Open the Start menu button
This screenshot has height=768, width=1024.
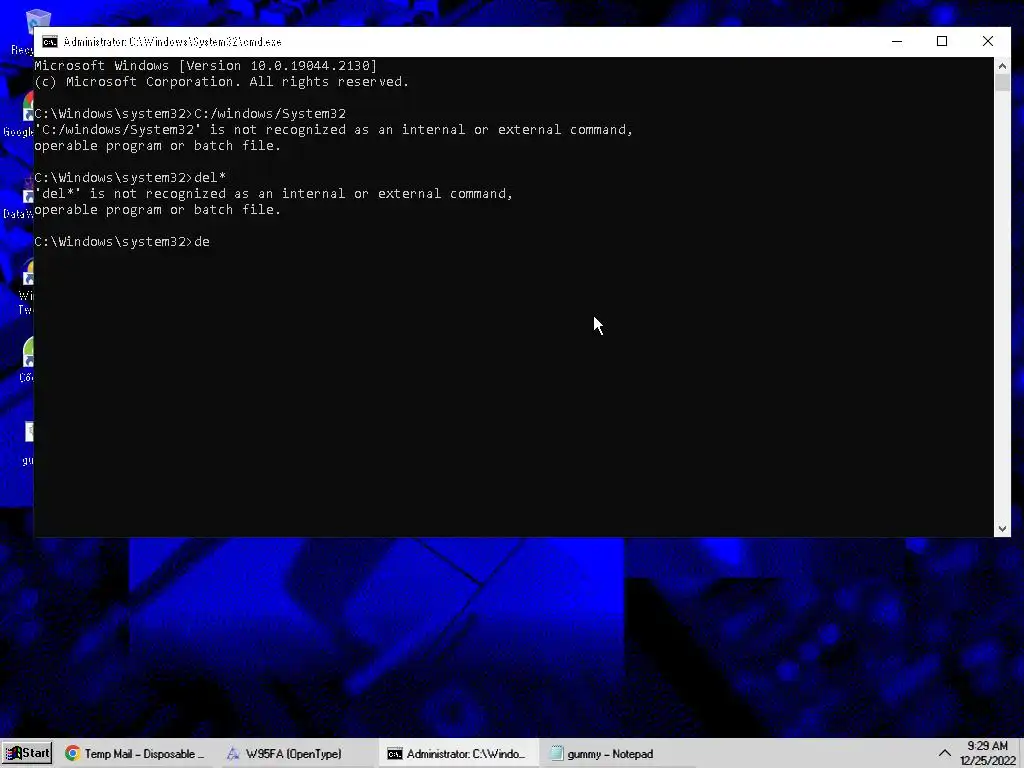27,753
